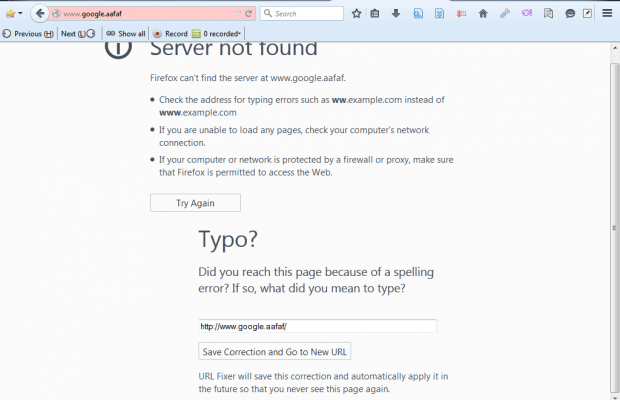The width and height of the screenshot is (620, 400).
Task: Click the blue page icon with down arrow
Action: (439, 13)
